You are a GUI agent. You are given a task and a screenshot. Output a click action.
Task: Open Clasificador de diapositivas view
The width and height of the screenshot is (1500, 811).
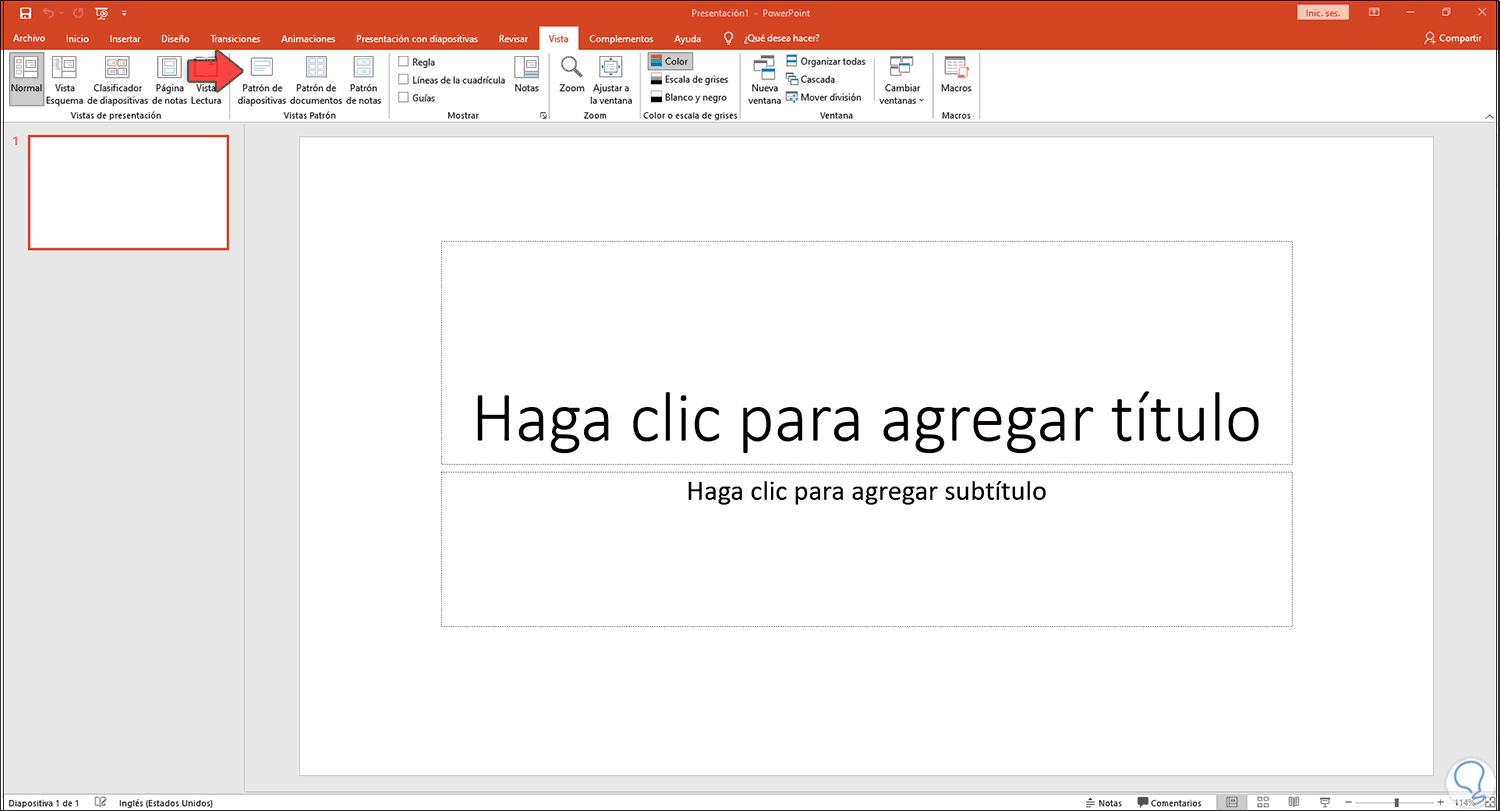(118, 80)
